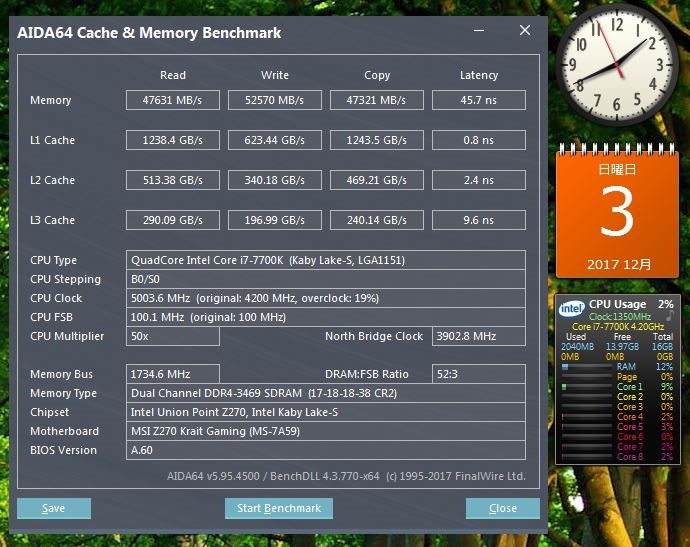Click CPU Stepping value B0/S0

pyautogui.click(x=326, y=279)
